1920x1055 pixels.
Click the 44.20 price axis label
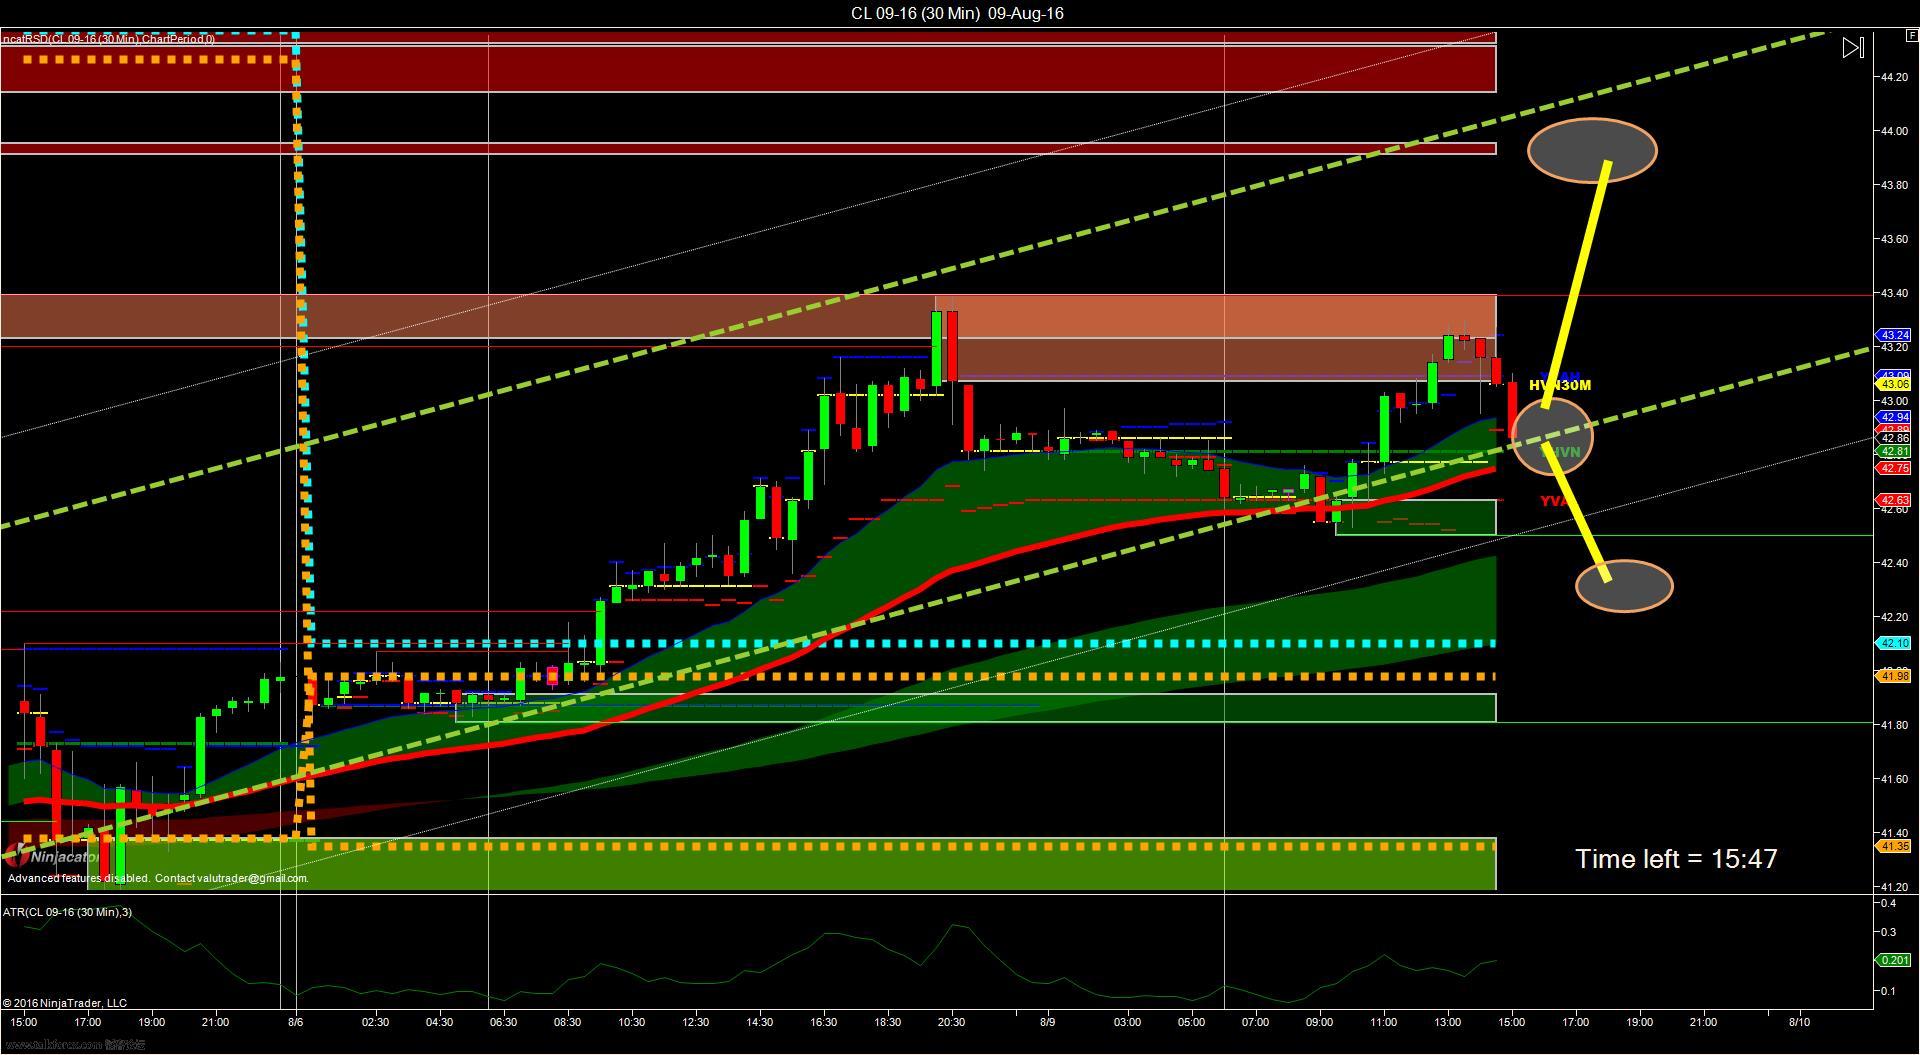(1893, 77)
